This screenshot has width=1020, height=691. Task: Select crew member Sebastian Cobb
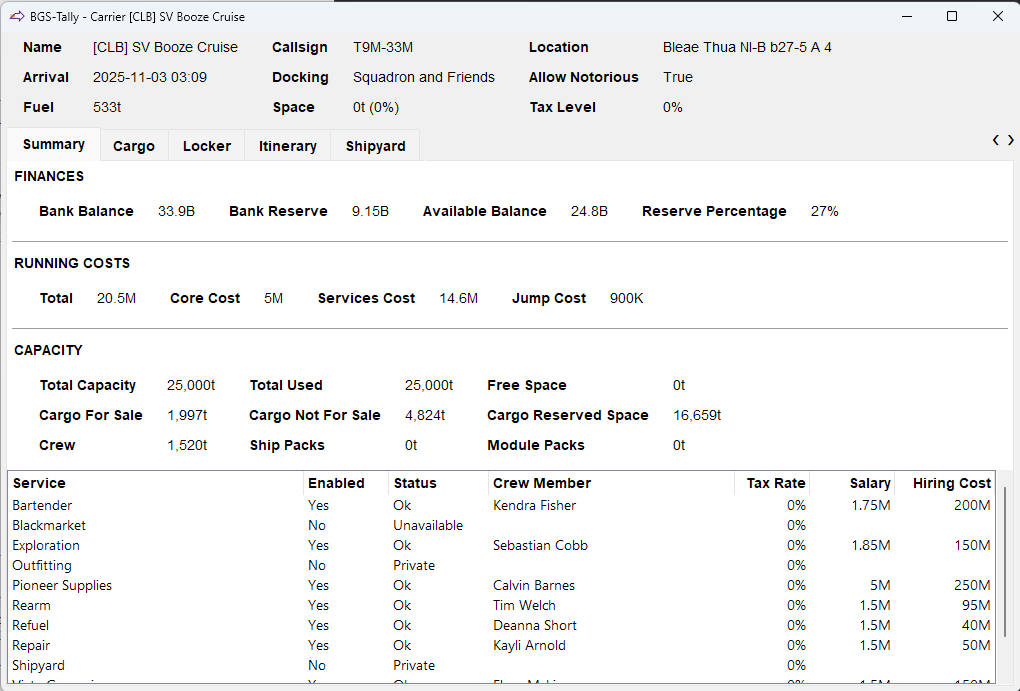coord(540,545)
